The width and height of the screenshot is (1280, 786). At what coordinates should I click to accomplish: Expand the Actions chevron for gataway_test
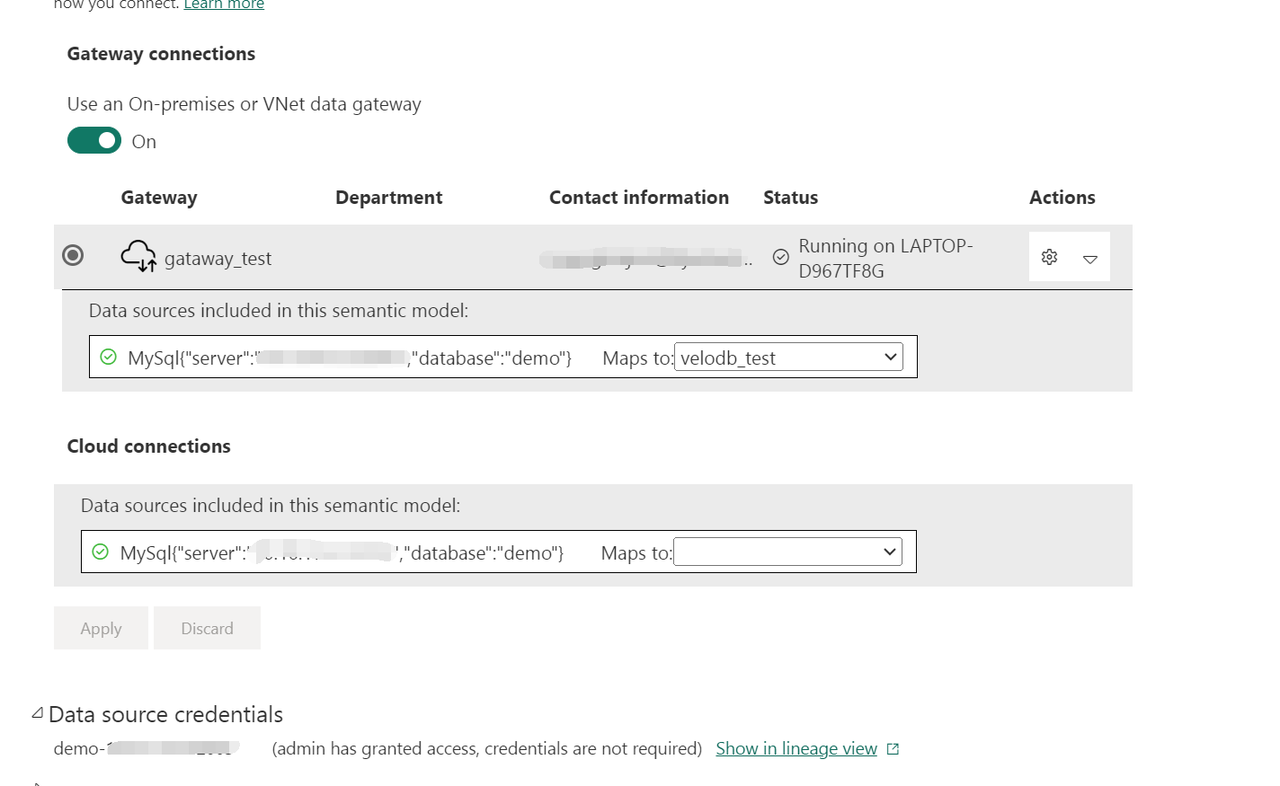click(1090, 259)
